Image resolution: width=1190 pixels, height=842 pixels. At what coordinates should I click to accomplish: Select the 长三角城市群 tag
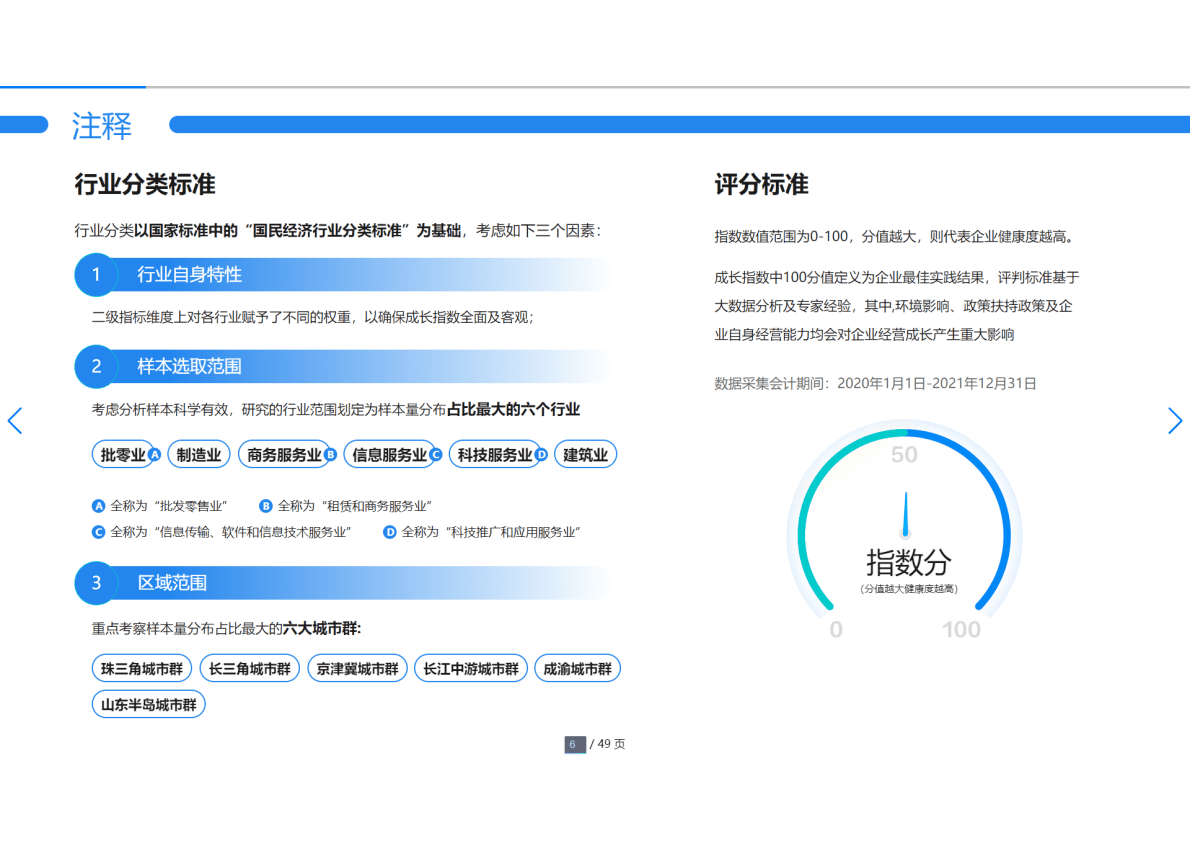(x=249, y=668)
